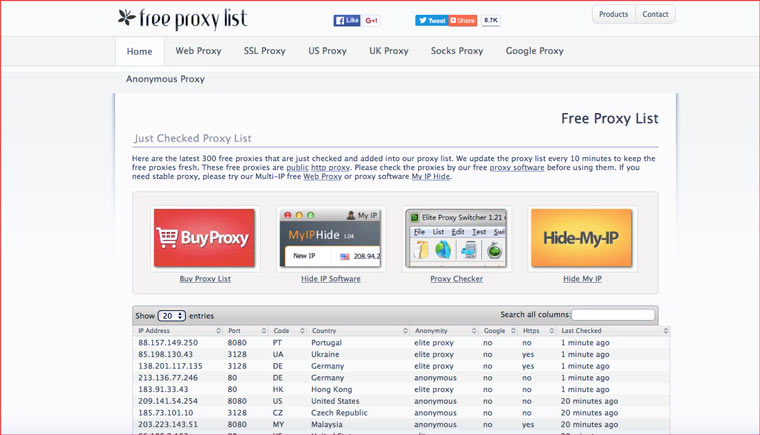Open the Products button

613,14
